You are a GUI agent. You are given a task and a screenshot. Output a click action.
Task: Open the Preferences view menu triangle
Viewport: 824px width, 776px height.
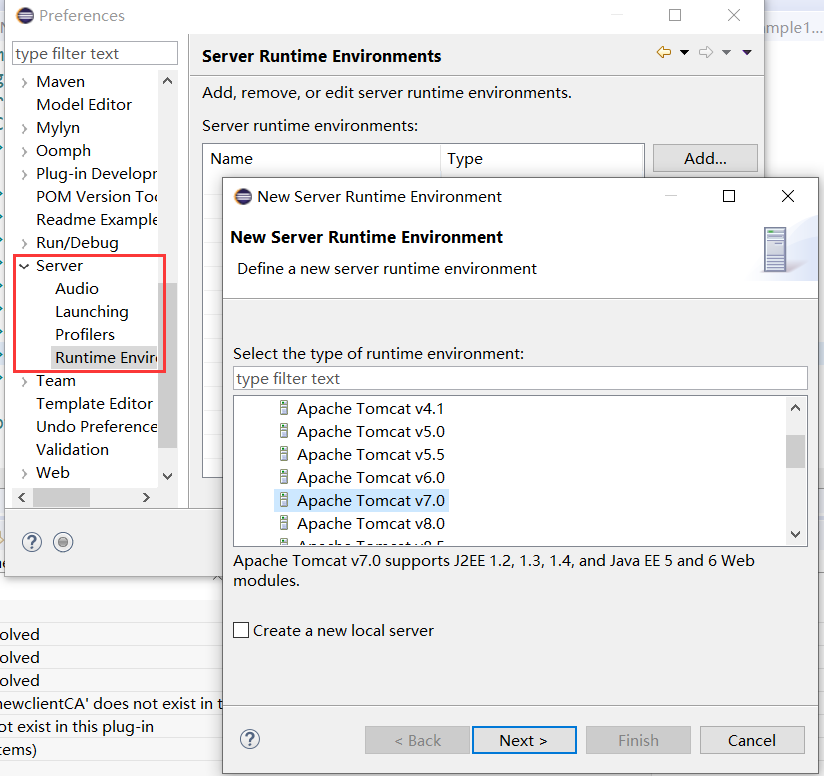point(747,53)
